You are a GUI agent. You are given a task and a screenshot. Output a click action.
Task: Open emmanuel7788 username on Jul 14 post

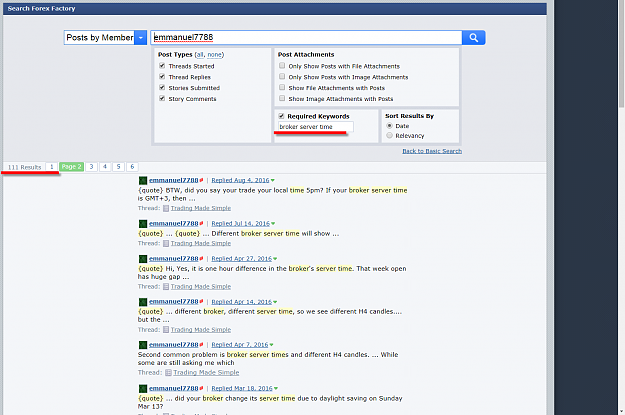pyautogui.click(x=173, y=224)
